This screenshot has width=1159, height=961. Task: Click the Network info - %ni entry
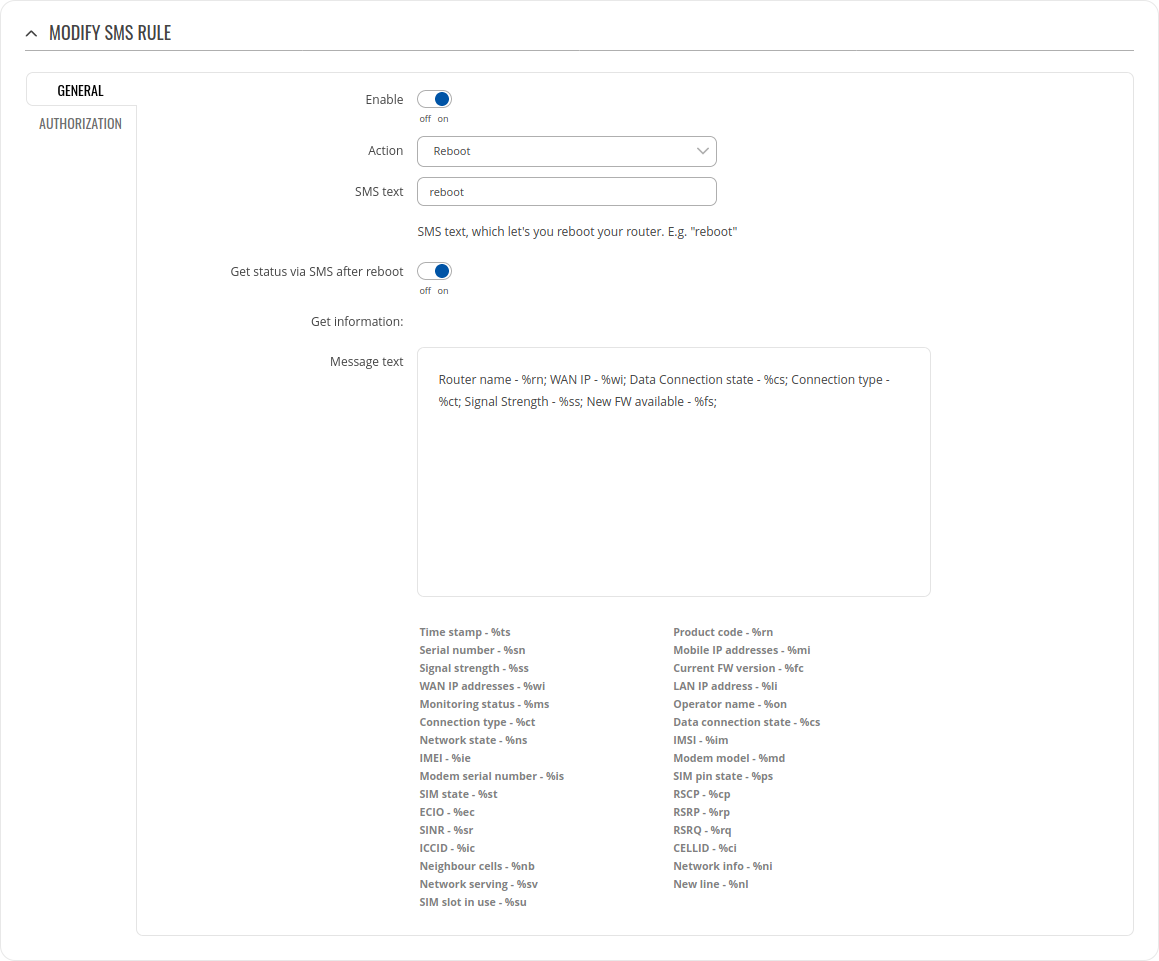722,867
